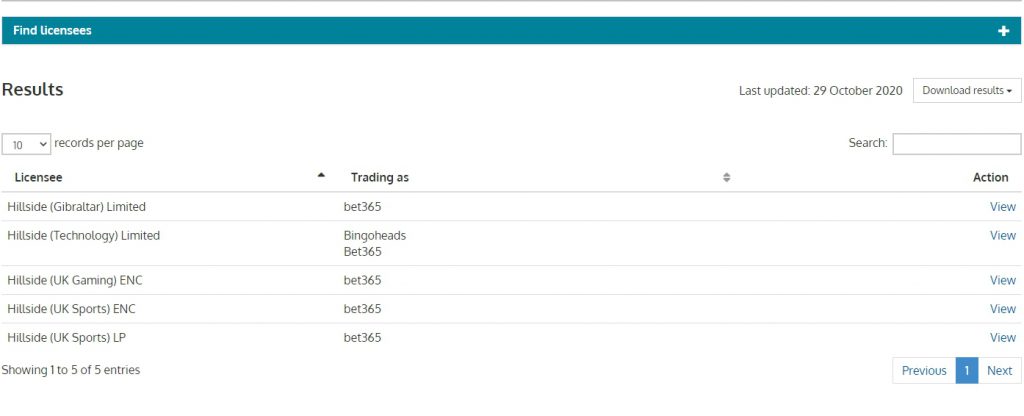This screenshot has height=416, width=1024.
Task: Go to Next results page
Action: (999, 371)
